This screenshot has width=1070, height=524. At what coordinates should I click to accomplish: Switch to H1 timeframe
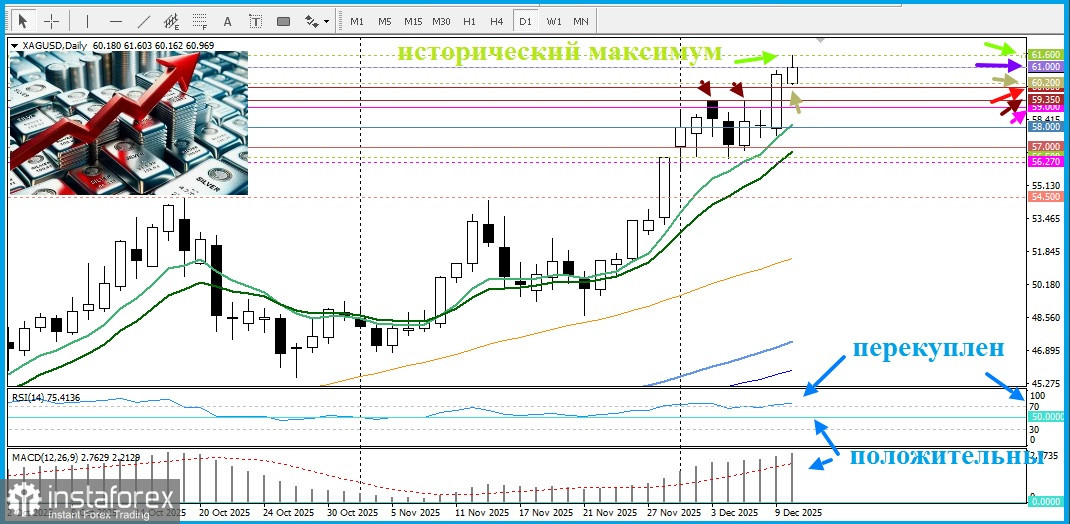(469, 21)
